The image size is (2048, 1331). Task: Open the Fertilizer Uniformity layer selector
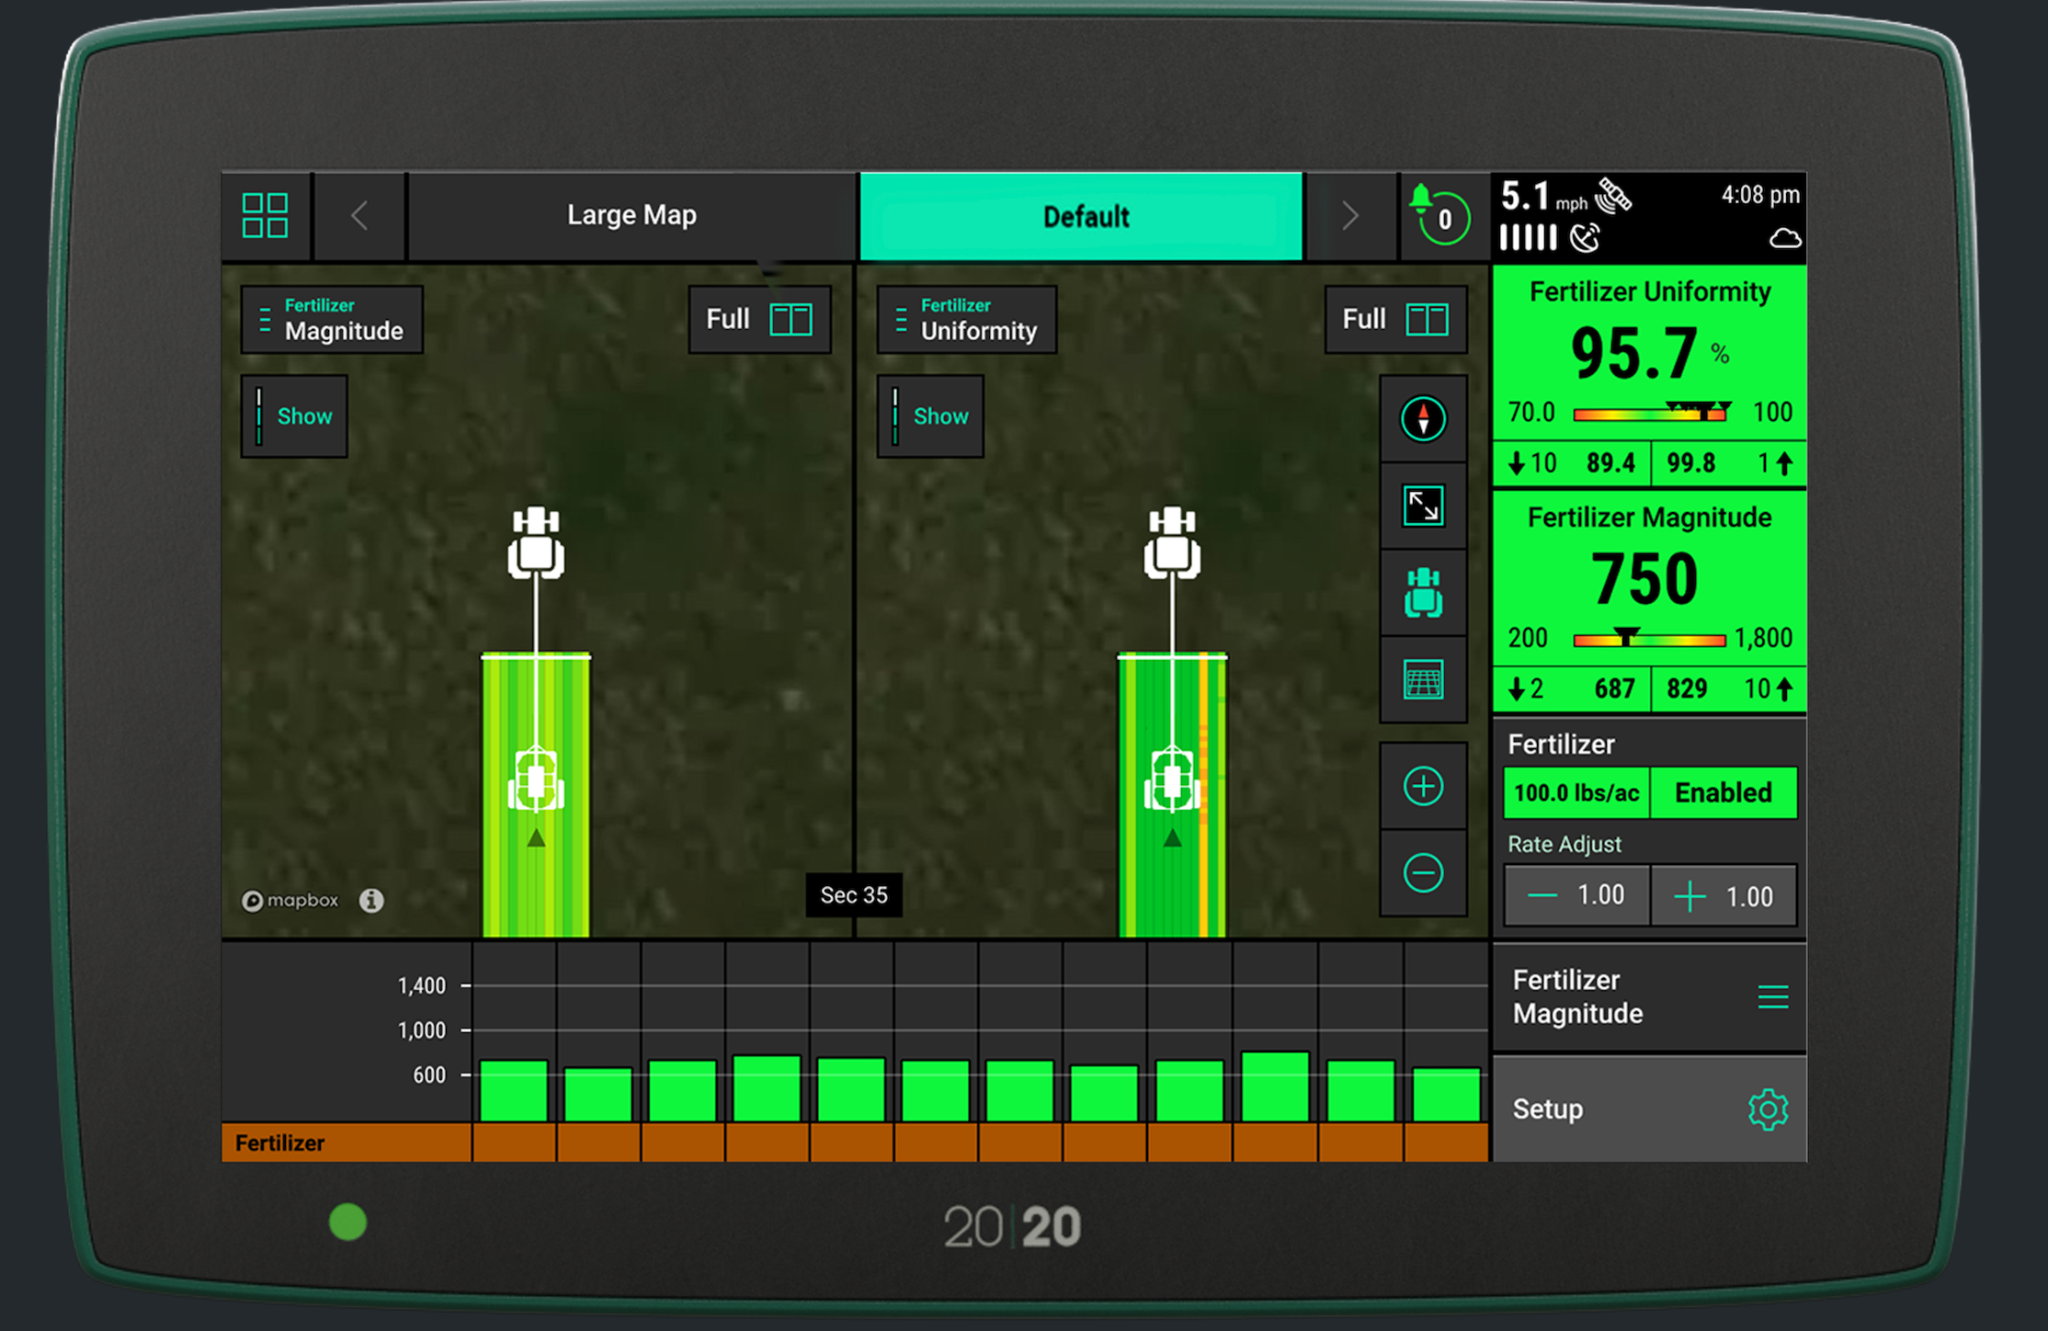click(x=966, y=320)
